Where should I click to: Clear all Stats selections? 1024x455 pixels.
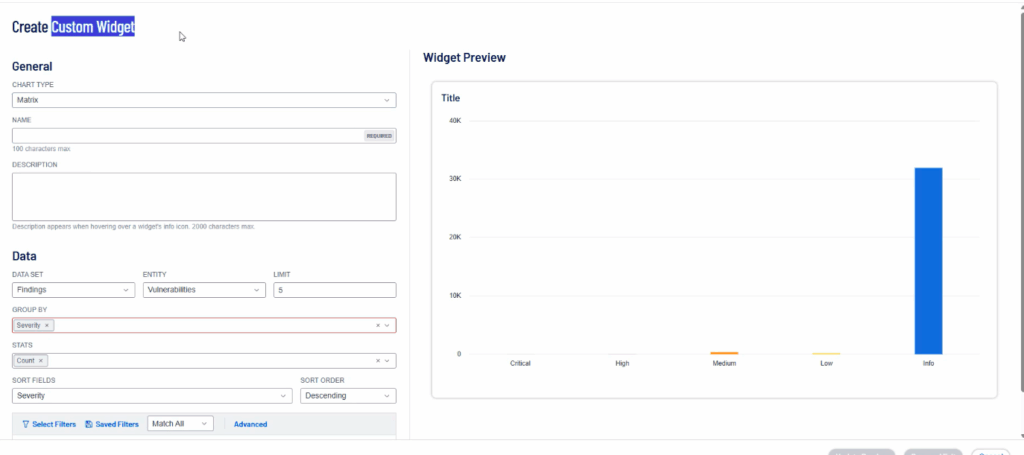377,361
